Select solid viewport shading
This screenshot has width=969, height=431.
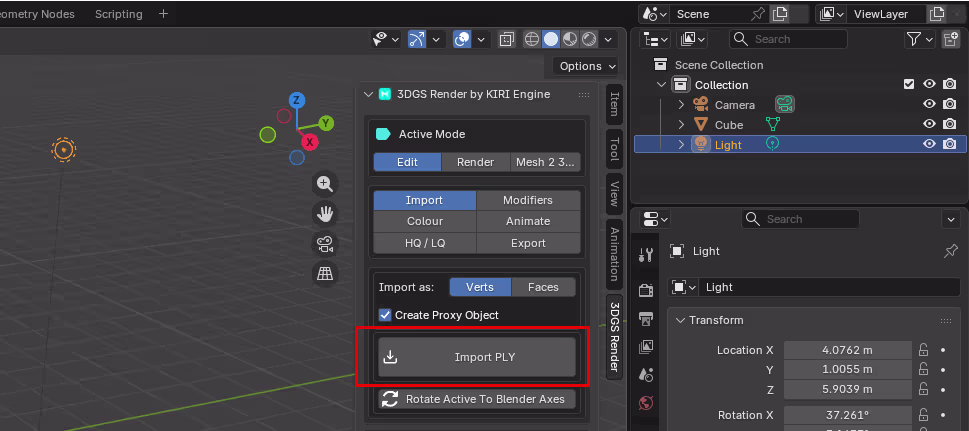[x=551, y=40]
